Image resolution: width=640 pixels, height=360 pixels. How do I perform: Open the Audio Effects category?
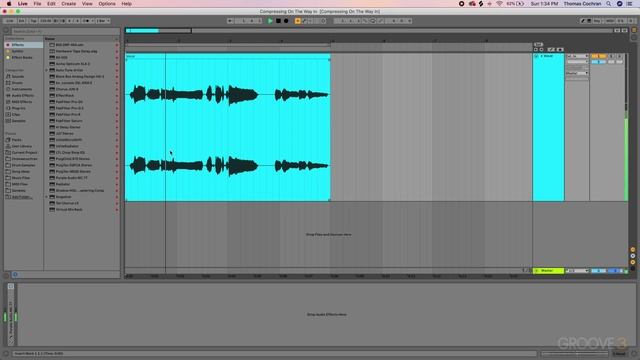tap(23, 96)
